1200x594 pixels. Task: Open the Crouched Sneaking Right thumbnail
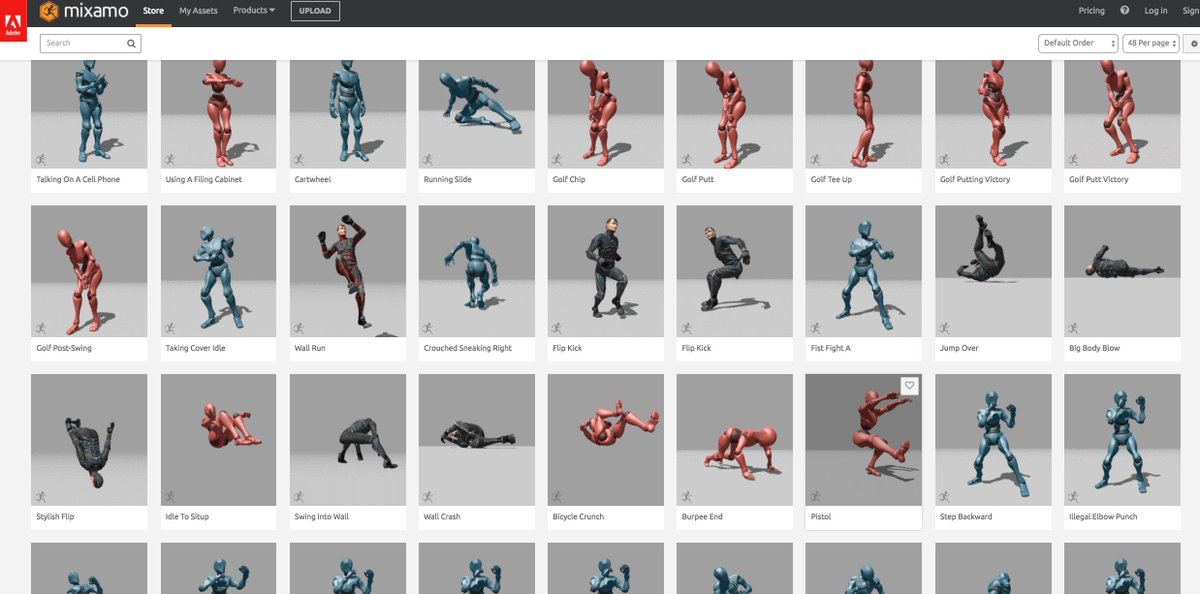tap(477, 271)
